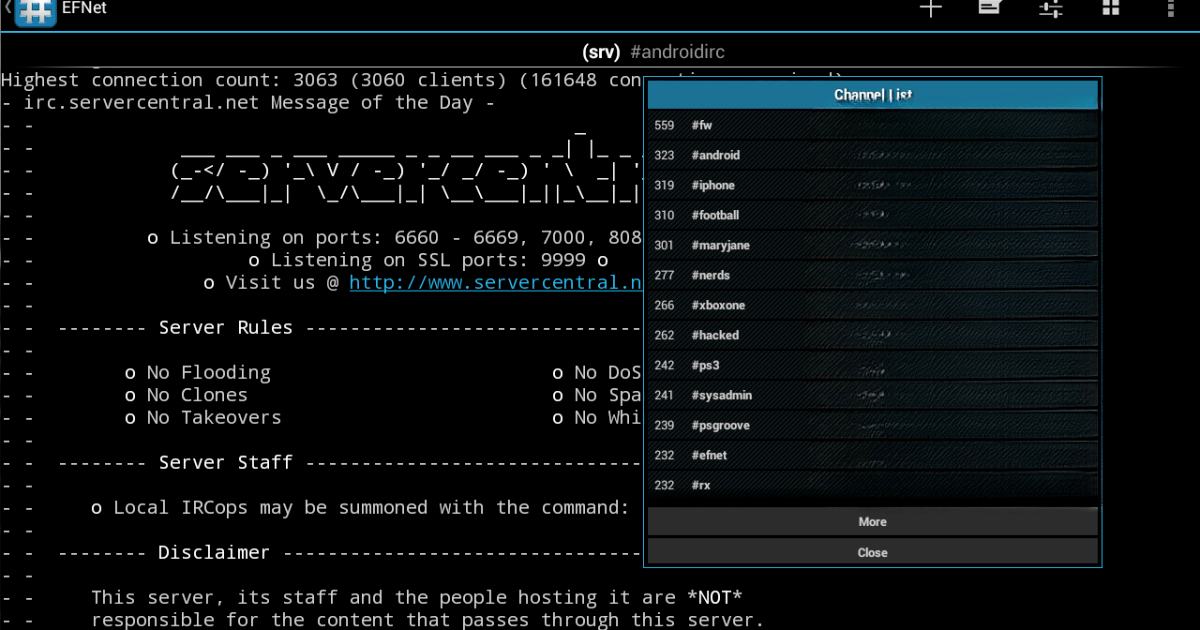Select the #psgroove channel row
Viewport: 1200px width, 630px height.
click(872, 425)
